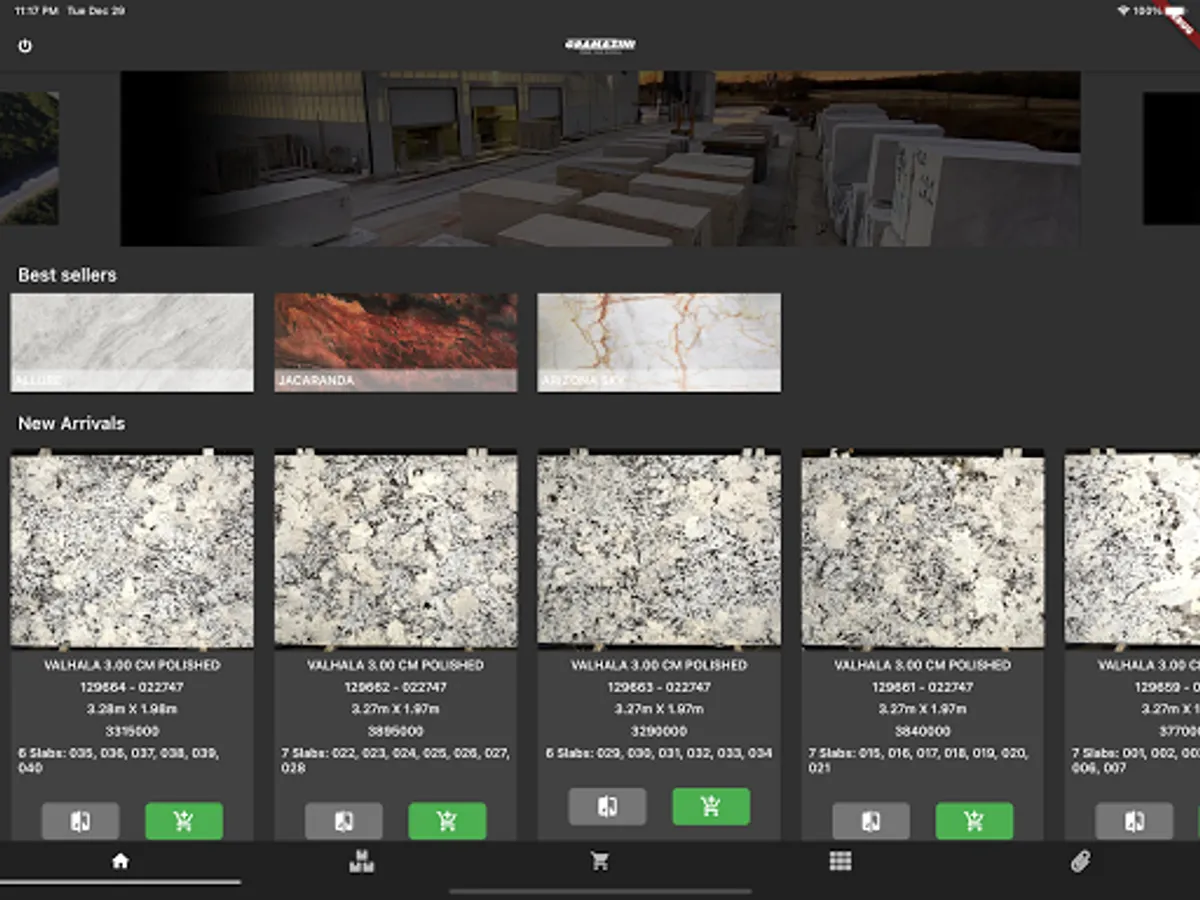Viewport: 1200px width, 900px height.
Task: Tap the power logout icon
Action: coord(25,46)
